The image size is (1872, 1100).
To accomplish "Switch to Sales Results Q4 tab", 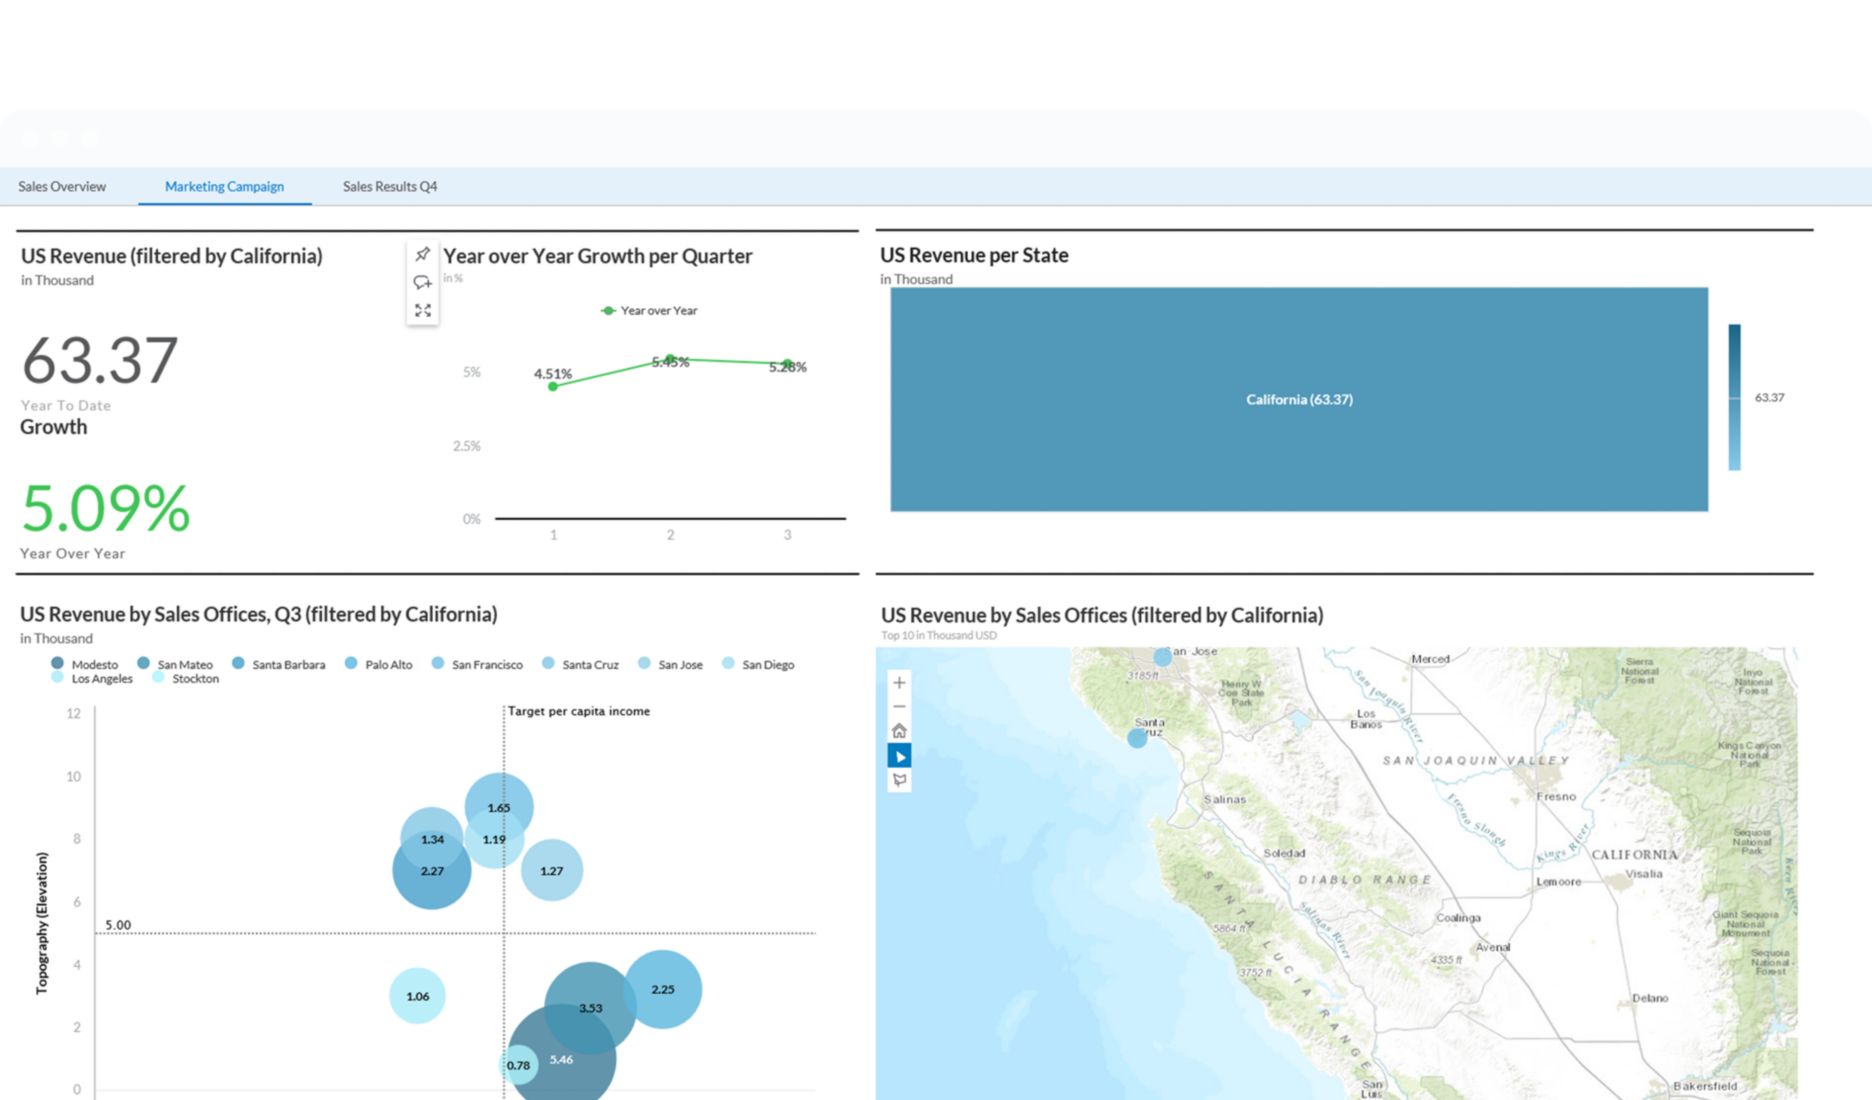I will (x=390, y=187).
